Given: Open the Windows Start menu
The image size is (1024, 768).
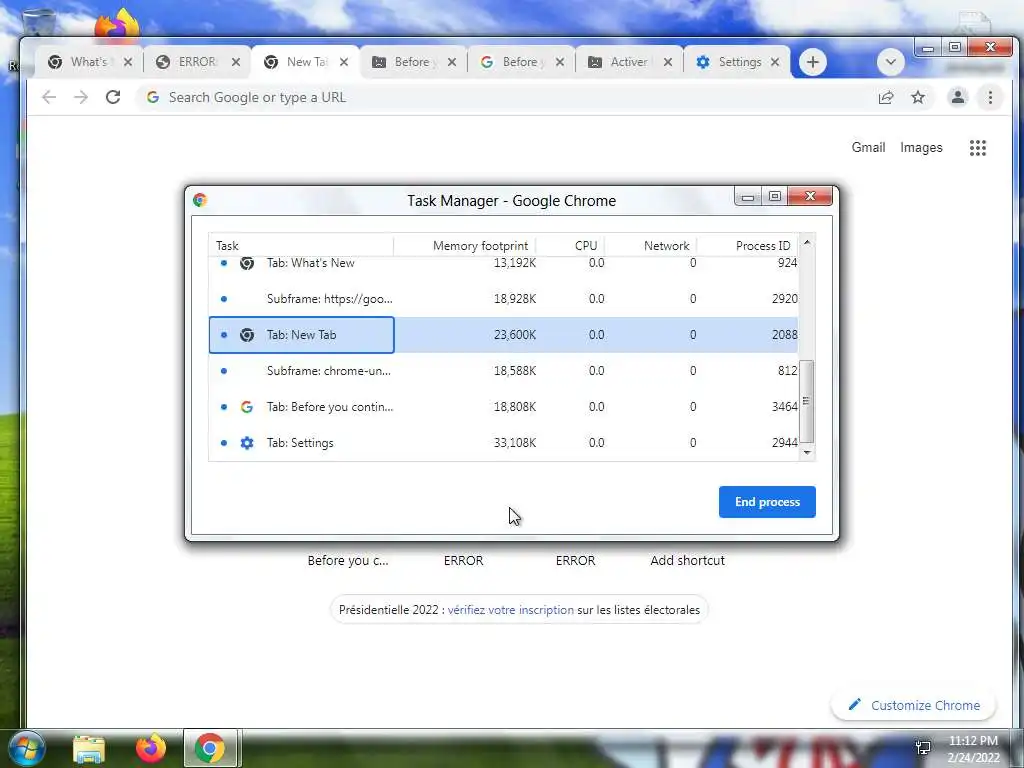Looking at the screenshot, I should tap(26, 748).
